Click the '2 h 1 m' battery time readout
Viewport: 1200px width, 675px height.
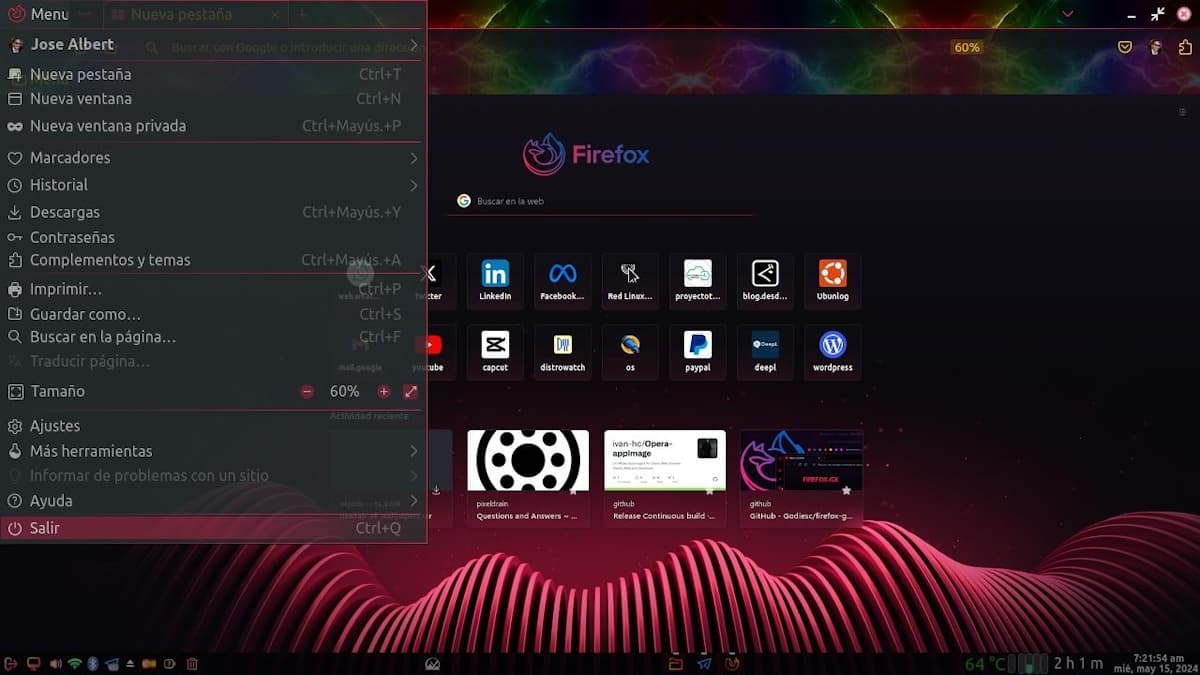click(x=1078, y=663)
